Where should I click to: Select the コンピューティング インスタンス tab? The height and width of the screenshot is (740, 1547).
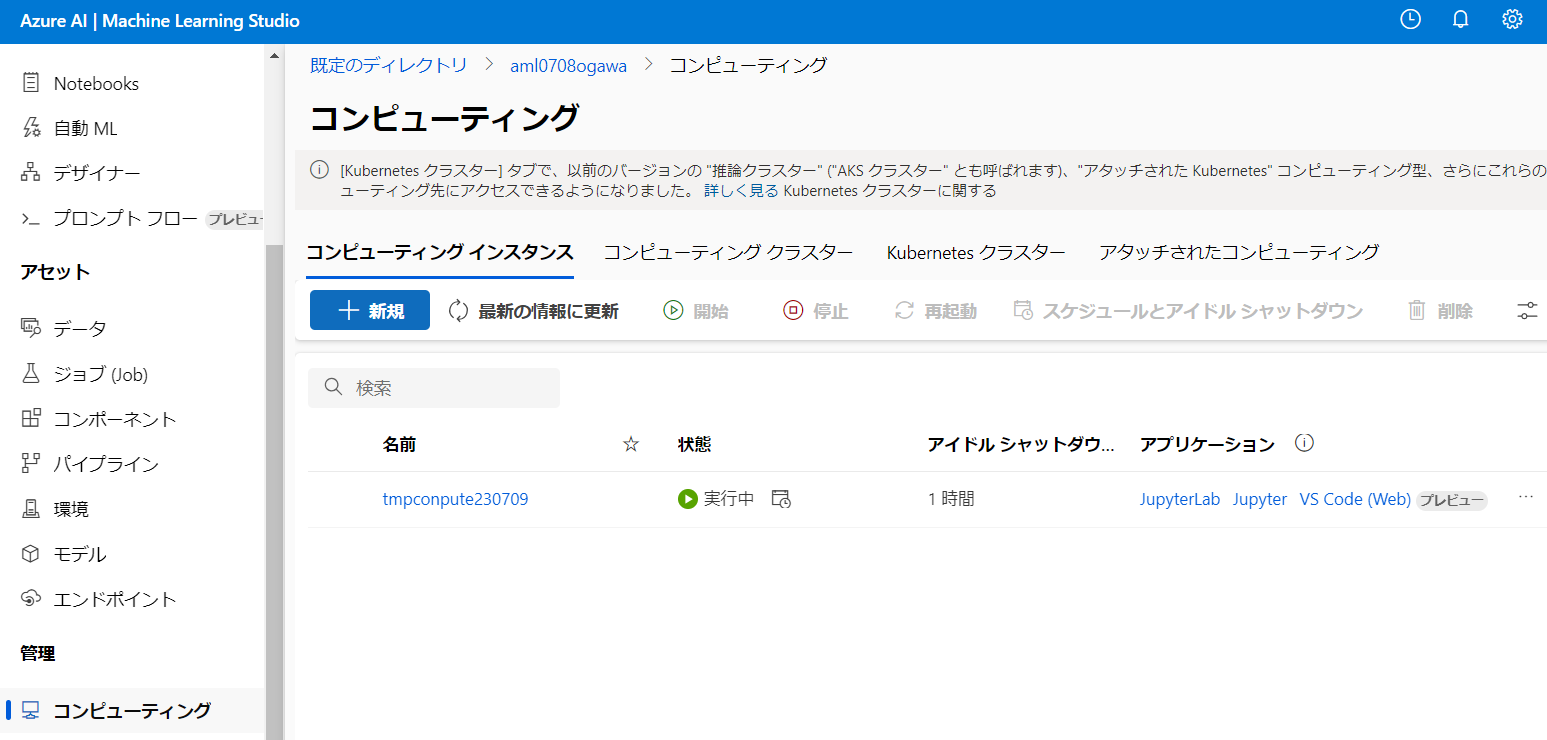click(x=440, y=252)
